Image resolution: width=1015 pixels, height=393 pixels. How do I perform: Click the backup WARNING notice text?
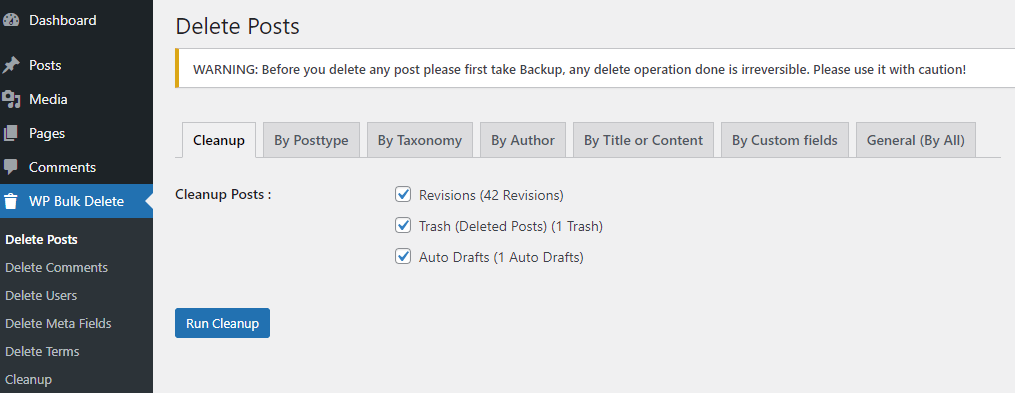pos(579,69)
